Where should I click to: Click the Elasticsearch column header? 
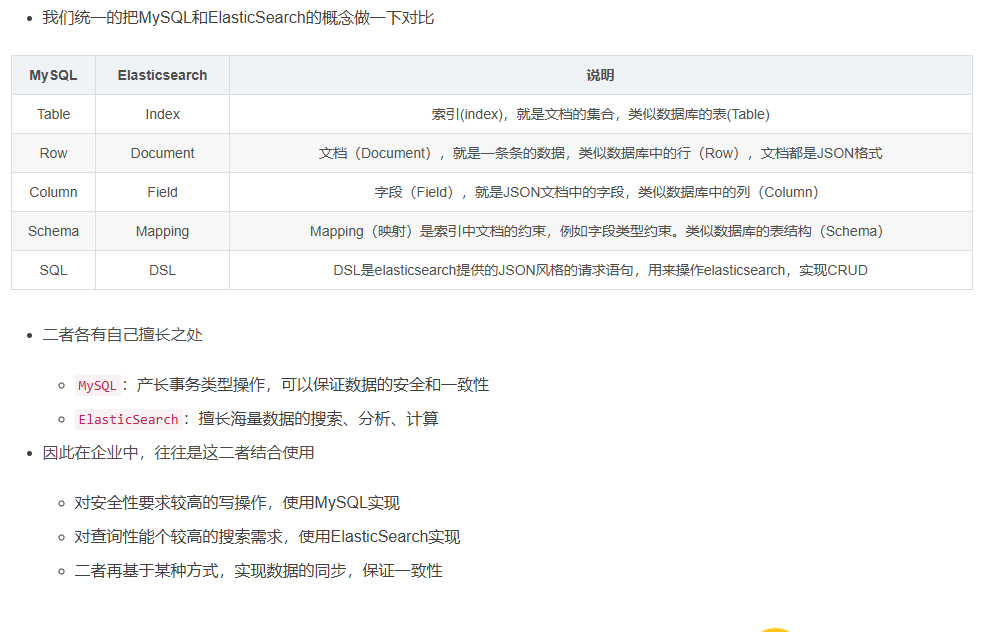pyautogui.click(x=162, y=76)
